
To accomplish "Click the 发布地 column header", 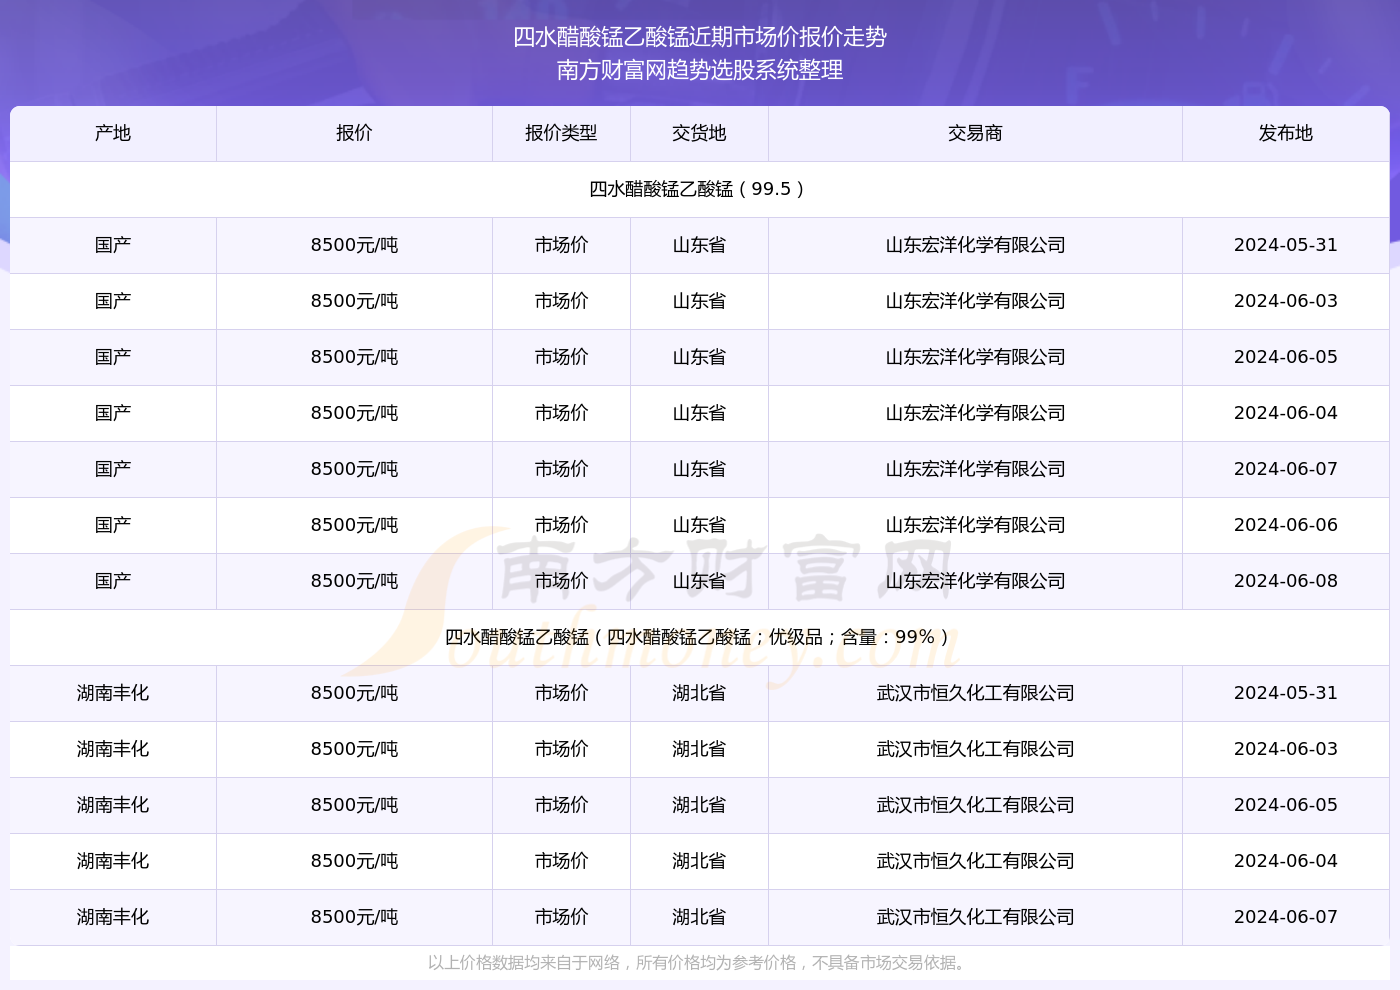I will tap(1286, 133).
